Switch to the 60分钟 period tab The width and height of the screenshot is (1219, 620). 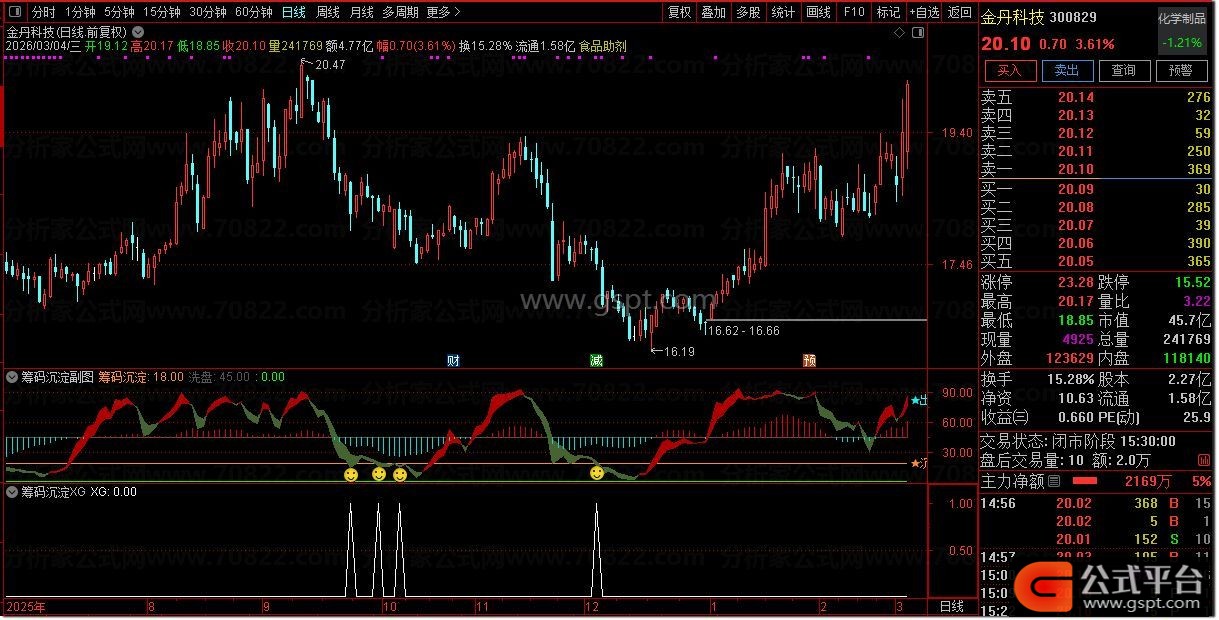pos(253,12)
